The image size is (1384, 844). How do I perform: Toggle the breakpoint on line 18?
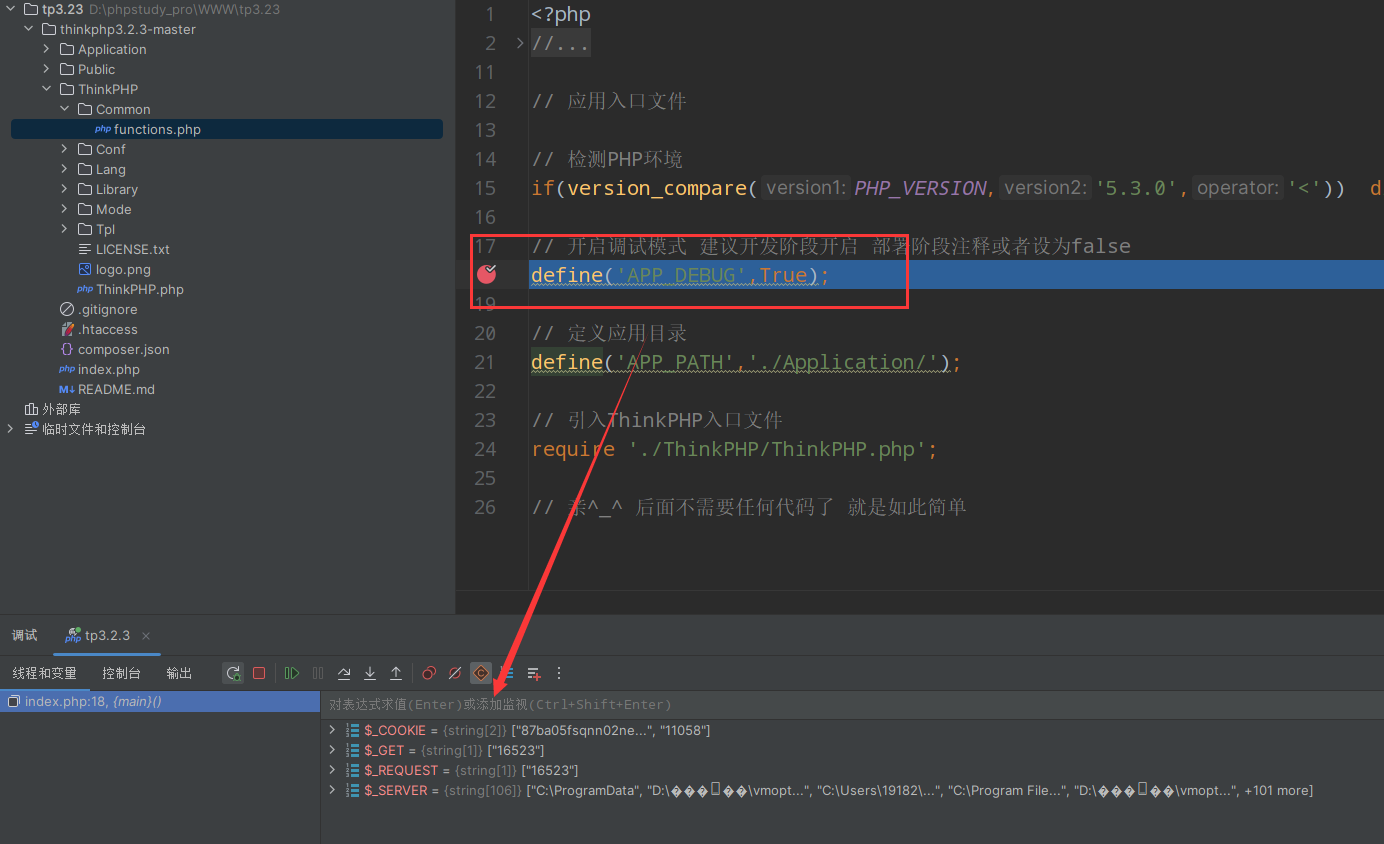tap(487, 274)
